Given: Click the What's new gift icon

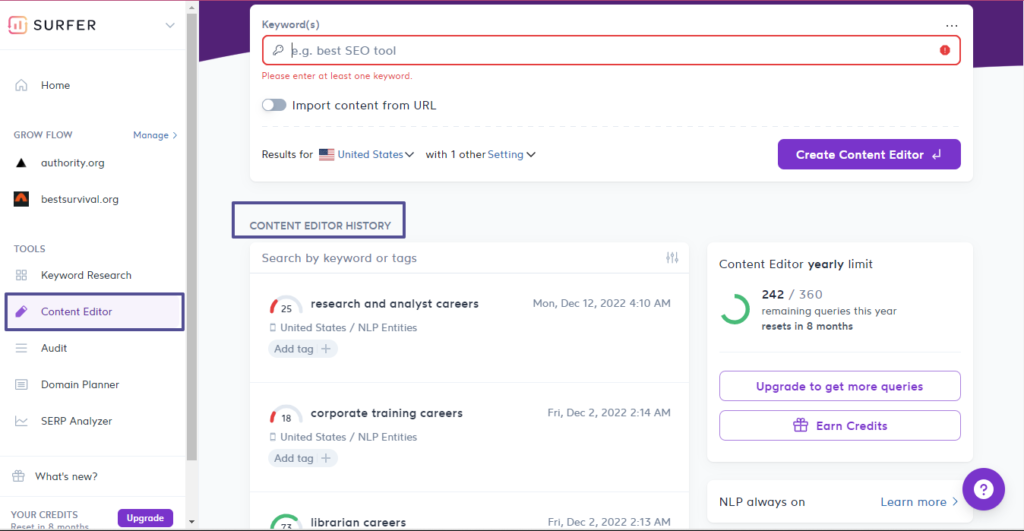Looking at the screenshot, I should (18, 476).
